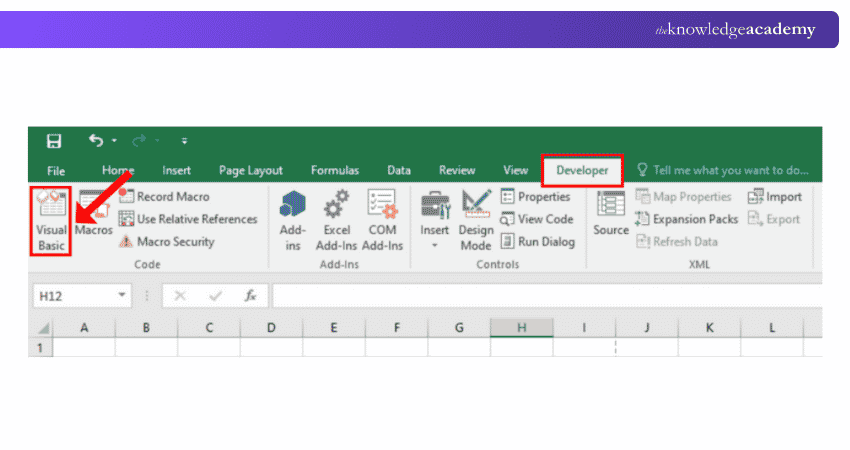The height and width of the screenshot is (450, 850).
Task: Click the Enter checkmark in formula bar
Action: click(215, 296)
